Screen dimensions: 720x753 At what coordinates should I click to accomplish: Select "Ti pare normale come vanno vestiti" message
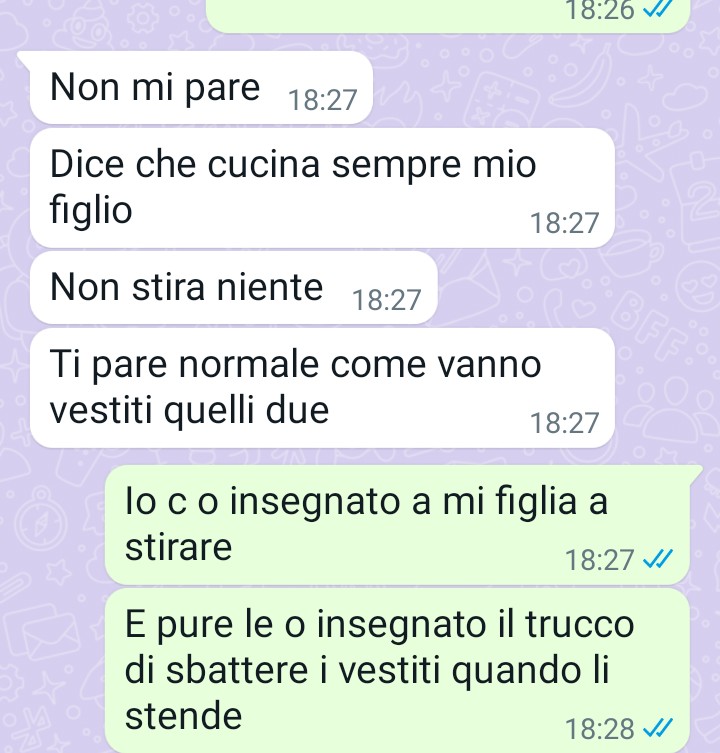coord(322,388)
